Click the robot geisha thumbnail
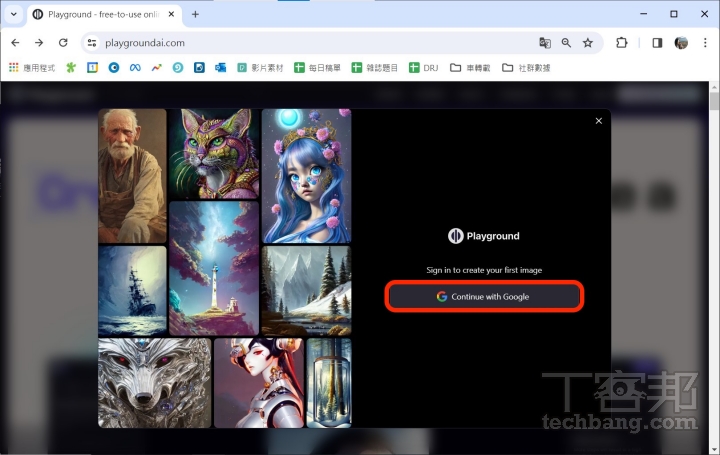 [259, 383]
